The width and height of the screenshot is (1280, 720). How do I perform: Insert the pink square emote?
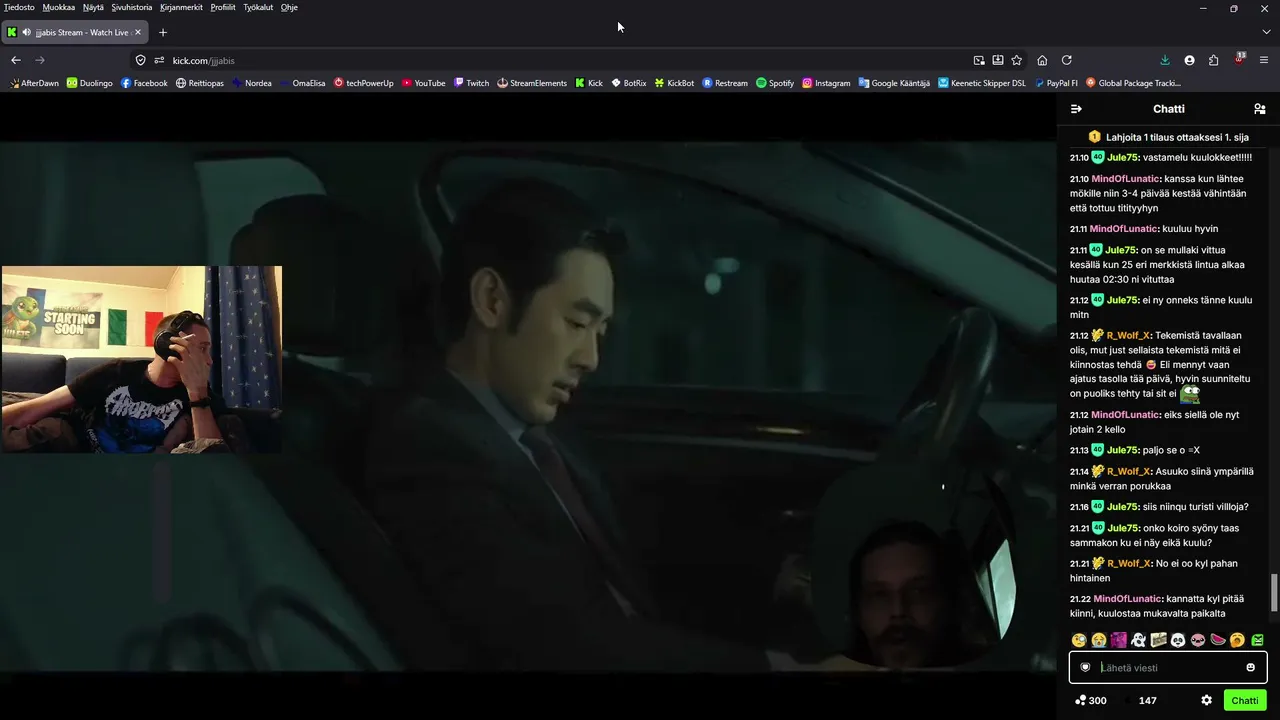click(x=1119, y=640)
